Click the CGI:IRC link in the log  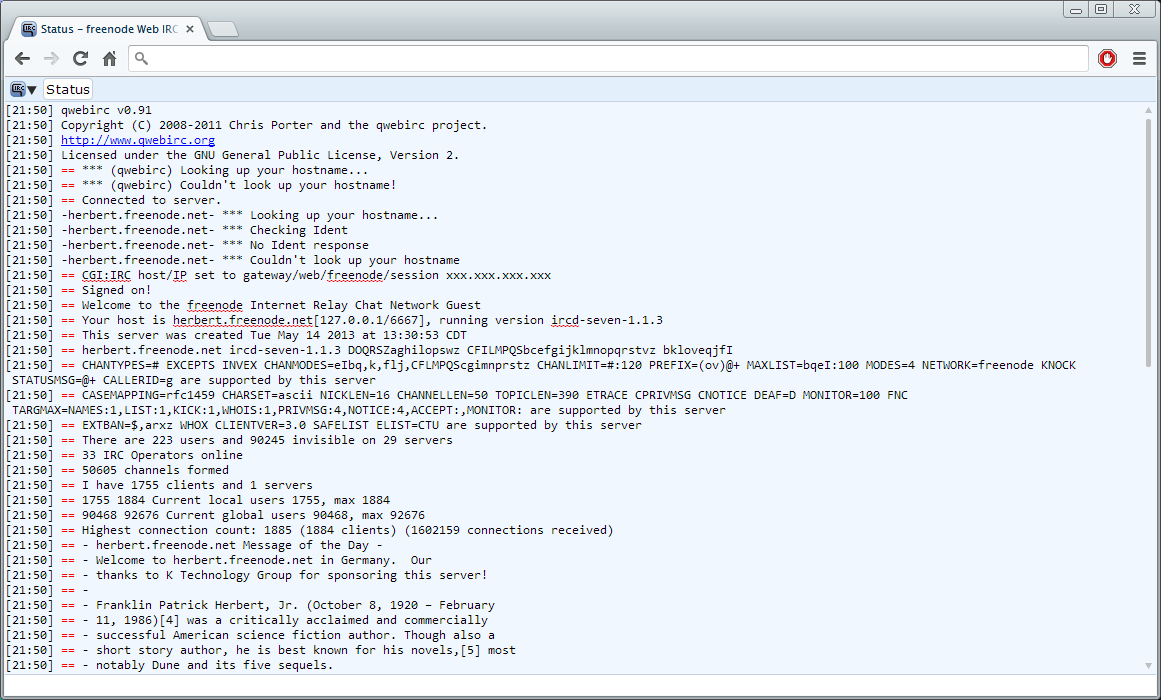[106, 274]
